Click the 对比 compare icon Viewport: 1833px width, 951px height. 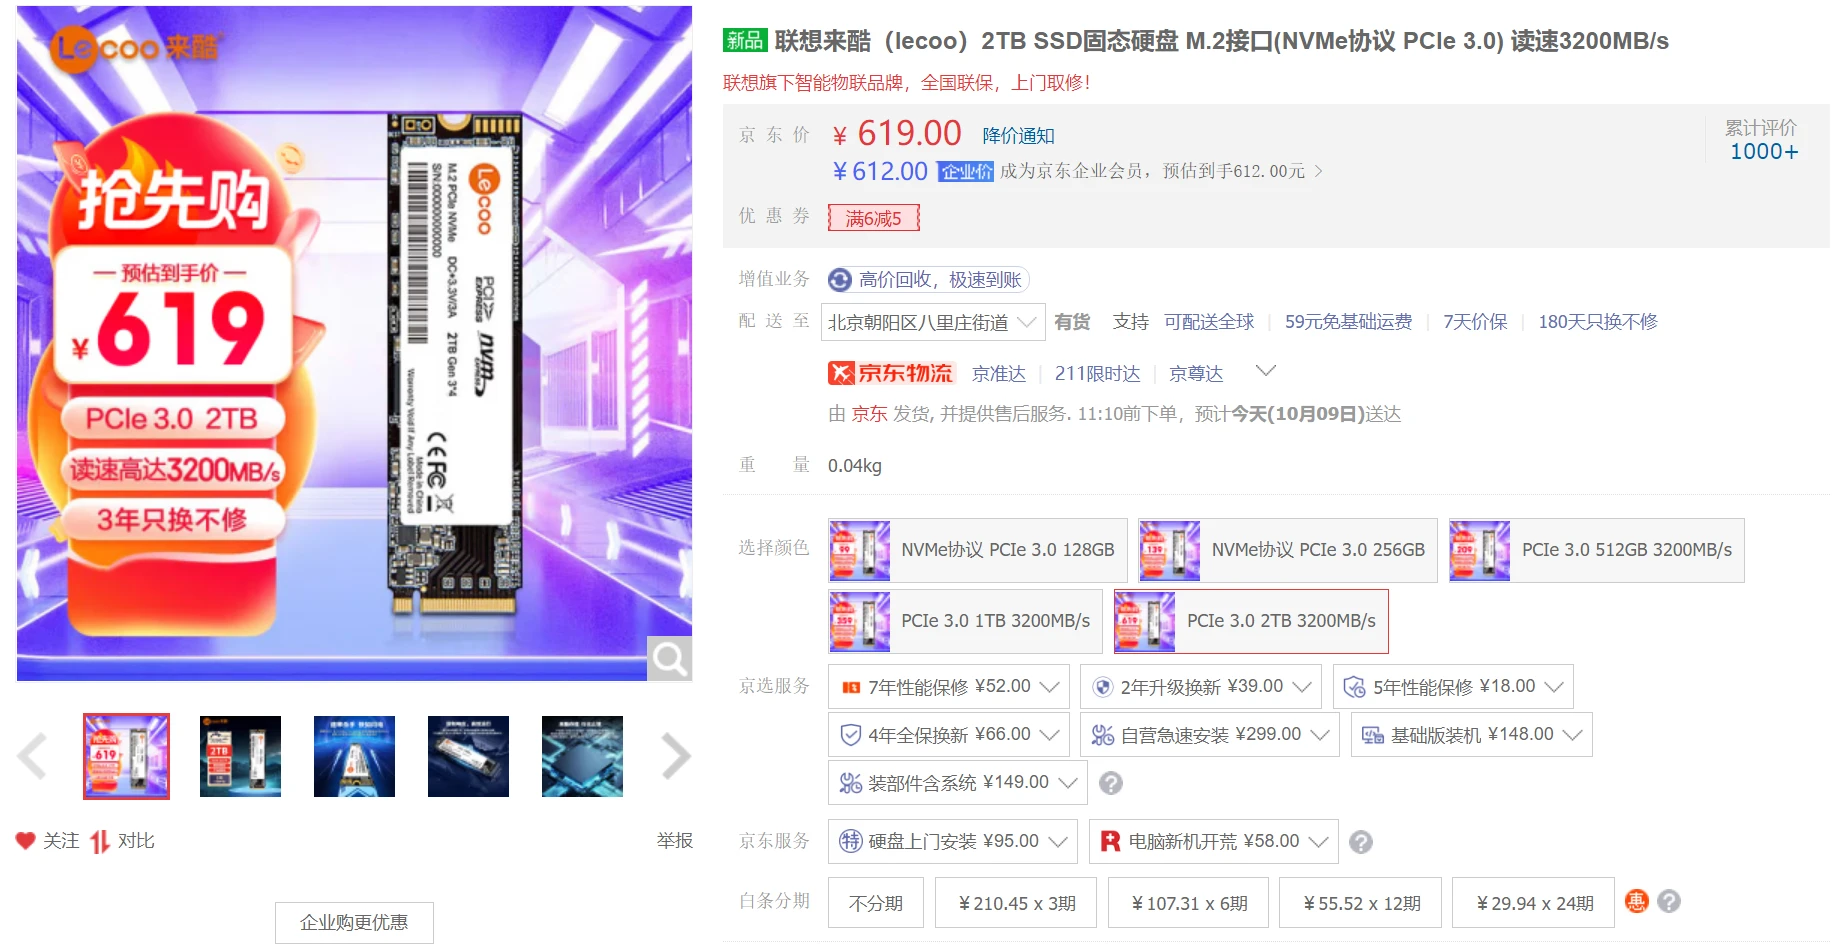(100, 842)
